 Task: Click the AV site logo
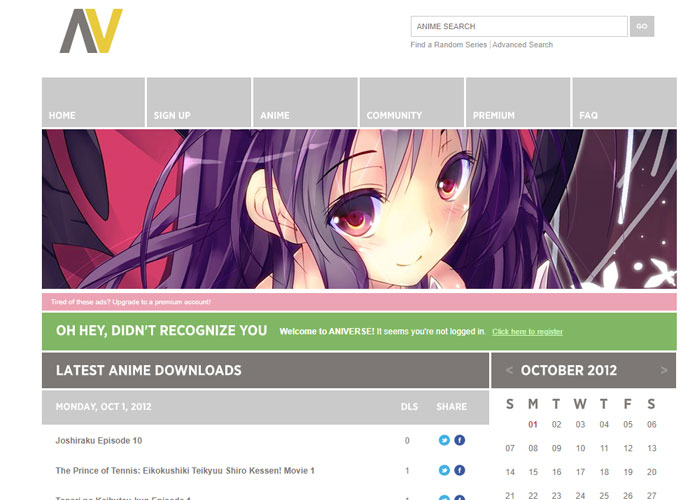pos(91,31)
